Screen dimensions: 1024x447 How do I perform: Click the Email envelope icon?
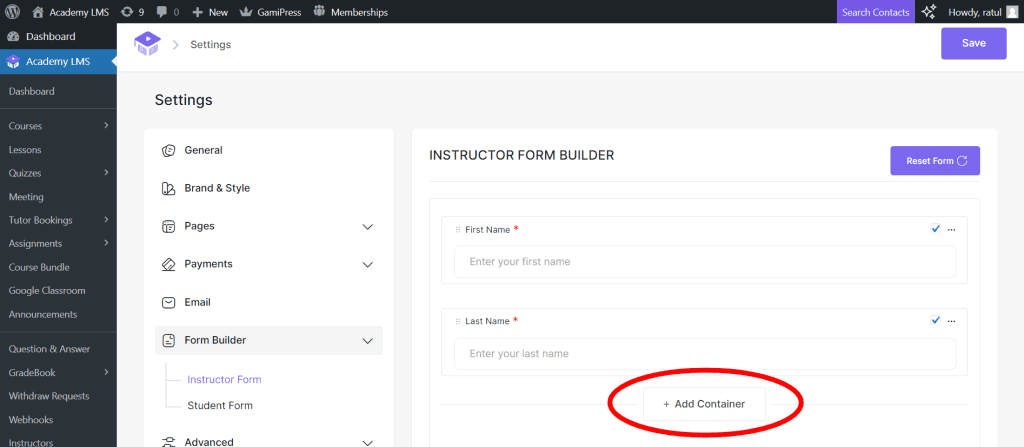coord(168,303)
